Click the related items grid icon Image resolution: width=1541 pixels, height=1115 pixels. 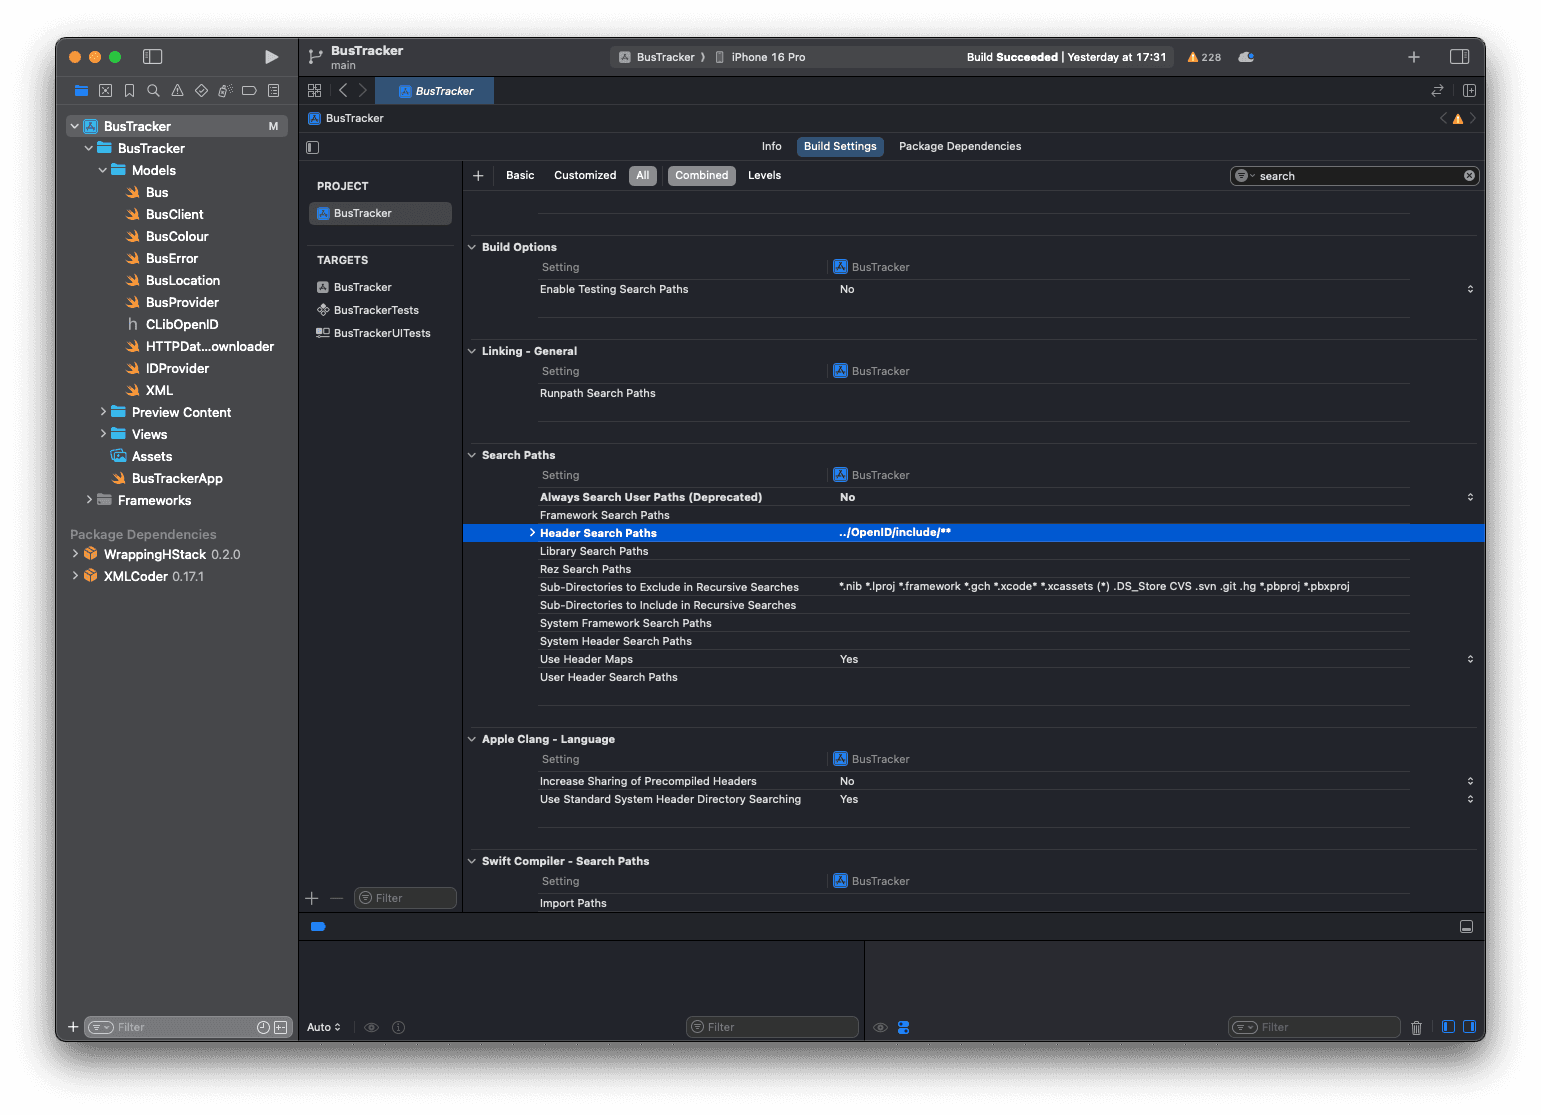point(314,90)
